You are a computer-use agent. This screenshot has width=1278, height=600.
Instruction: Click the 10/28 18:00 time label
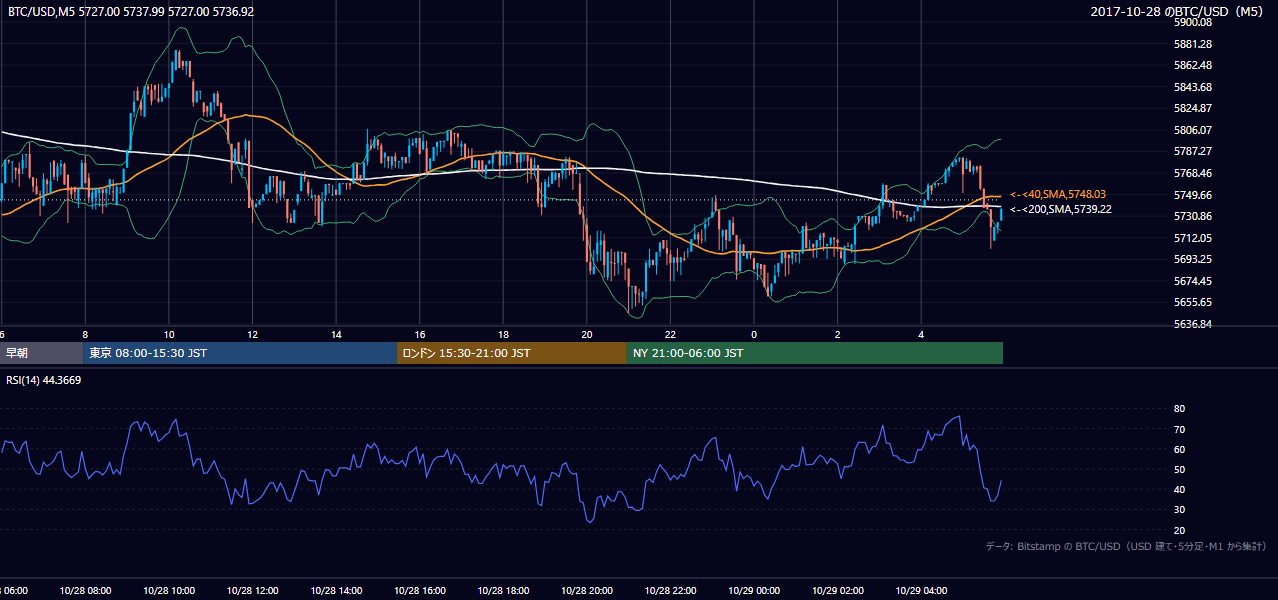(x=503, y=590)
